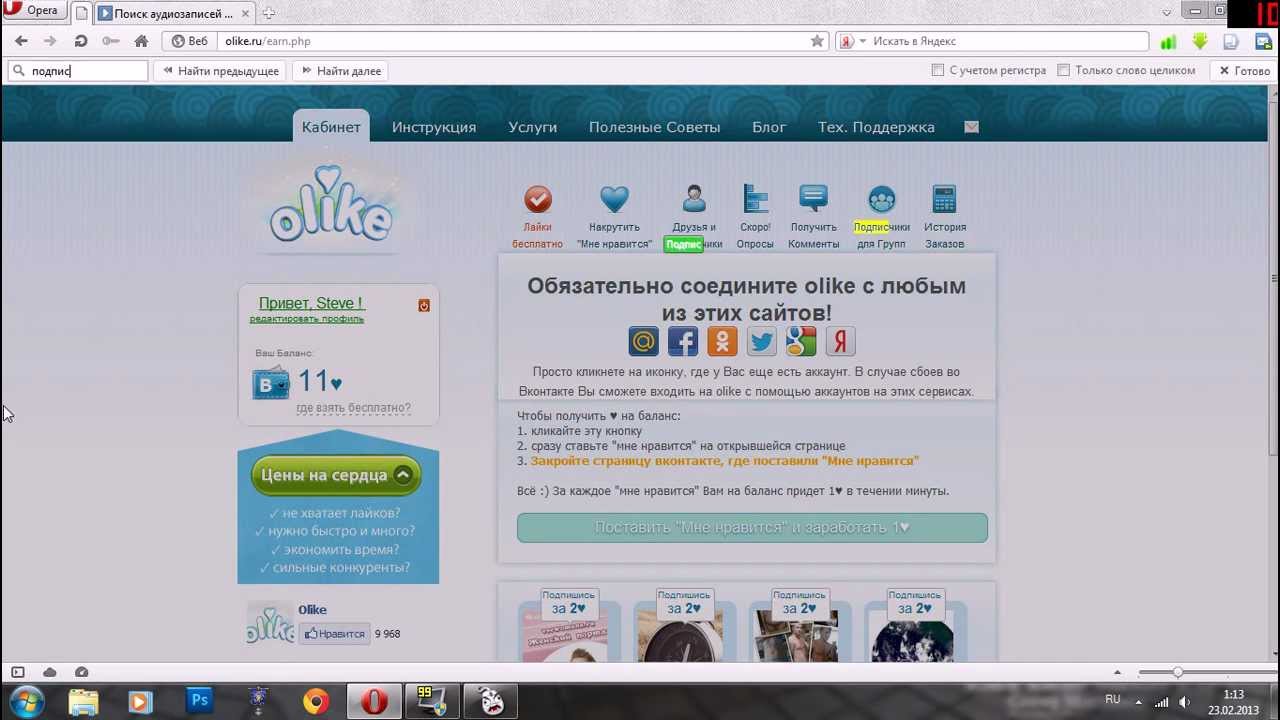1280x720 pixels.
Task: Click the password wand key icon
Action: click(111, 41)
